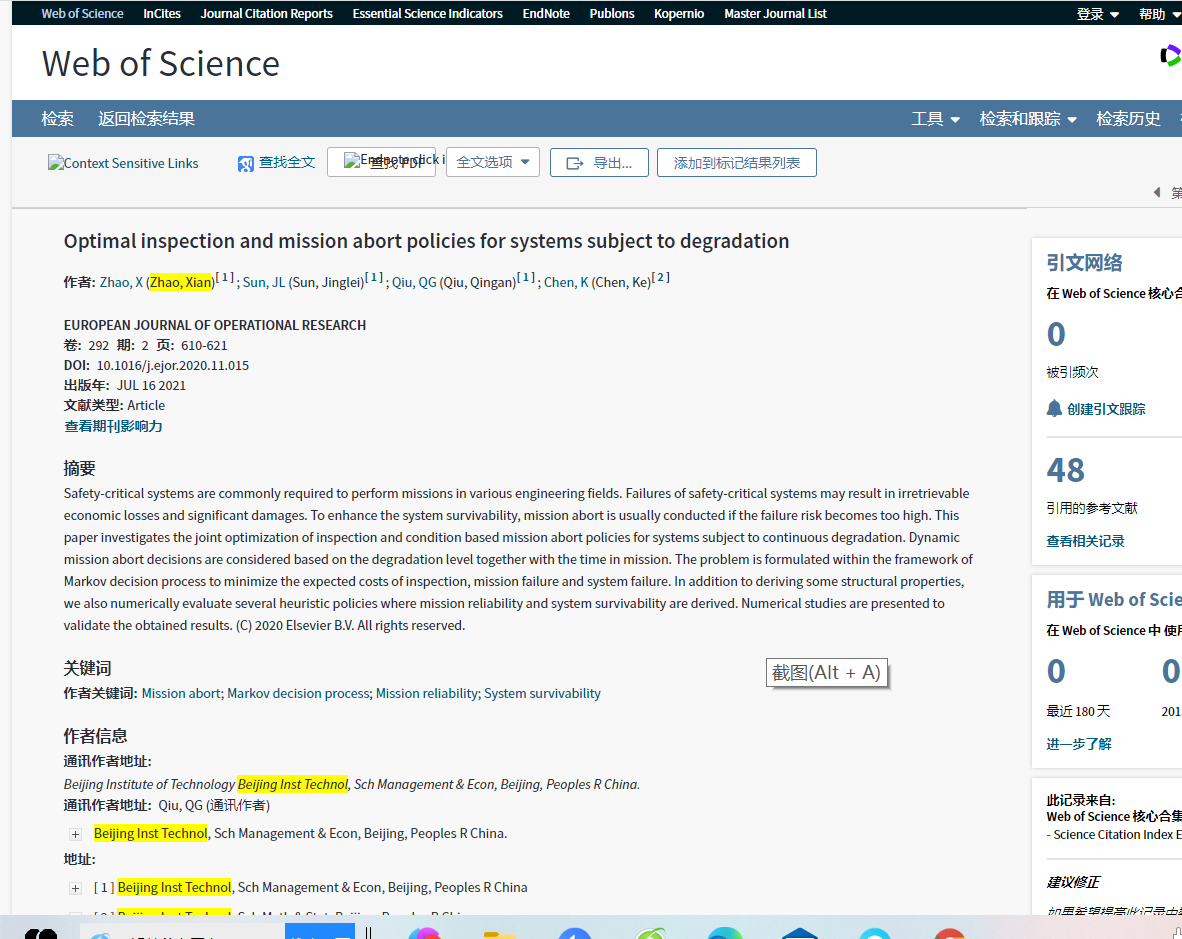Expand address [1] Beijing Inst Technol
Image resolution: width=1182 pixels, height=939 pixels.
75,888
